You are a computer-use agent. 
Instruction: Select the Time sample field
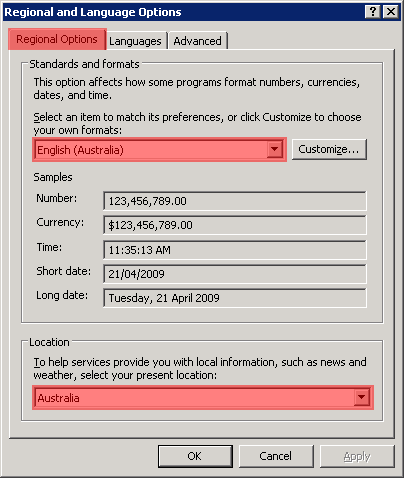[x=235, y=250]
